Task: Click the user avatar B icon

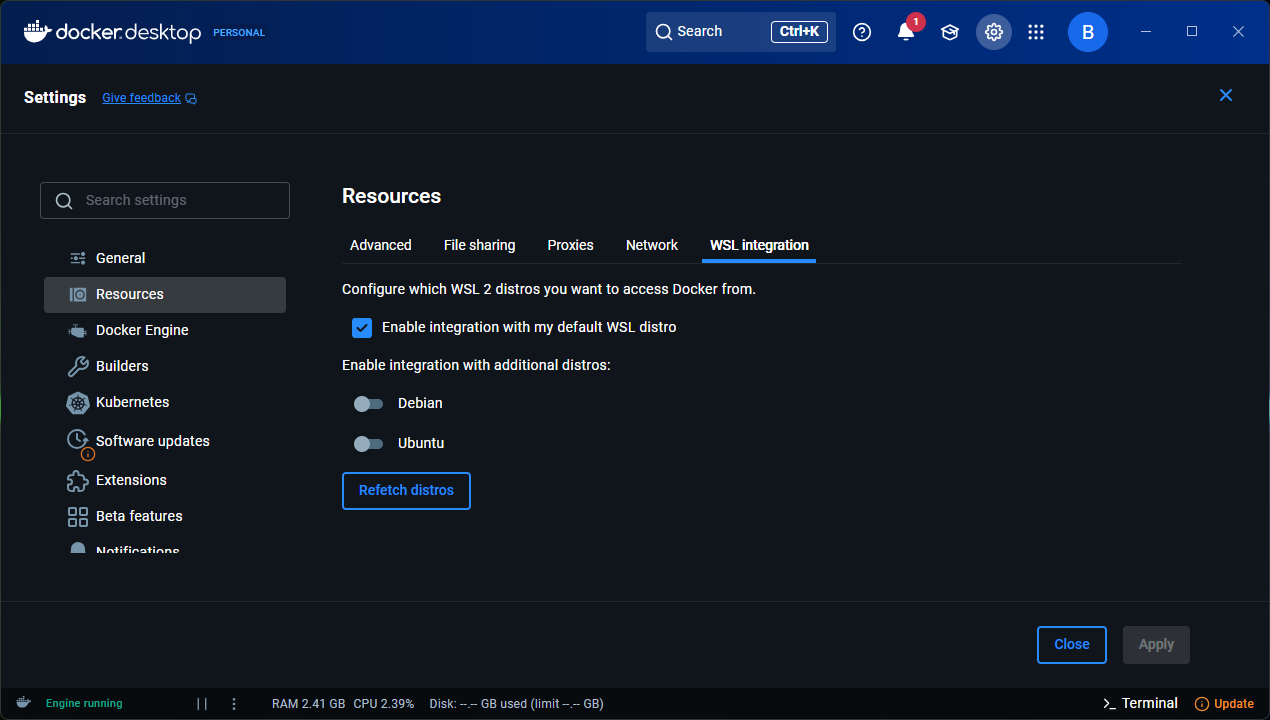Action: click(x=1087, y=32)
